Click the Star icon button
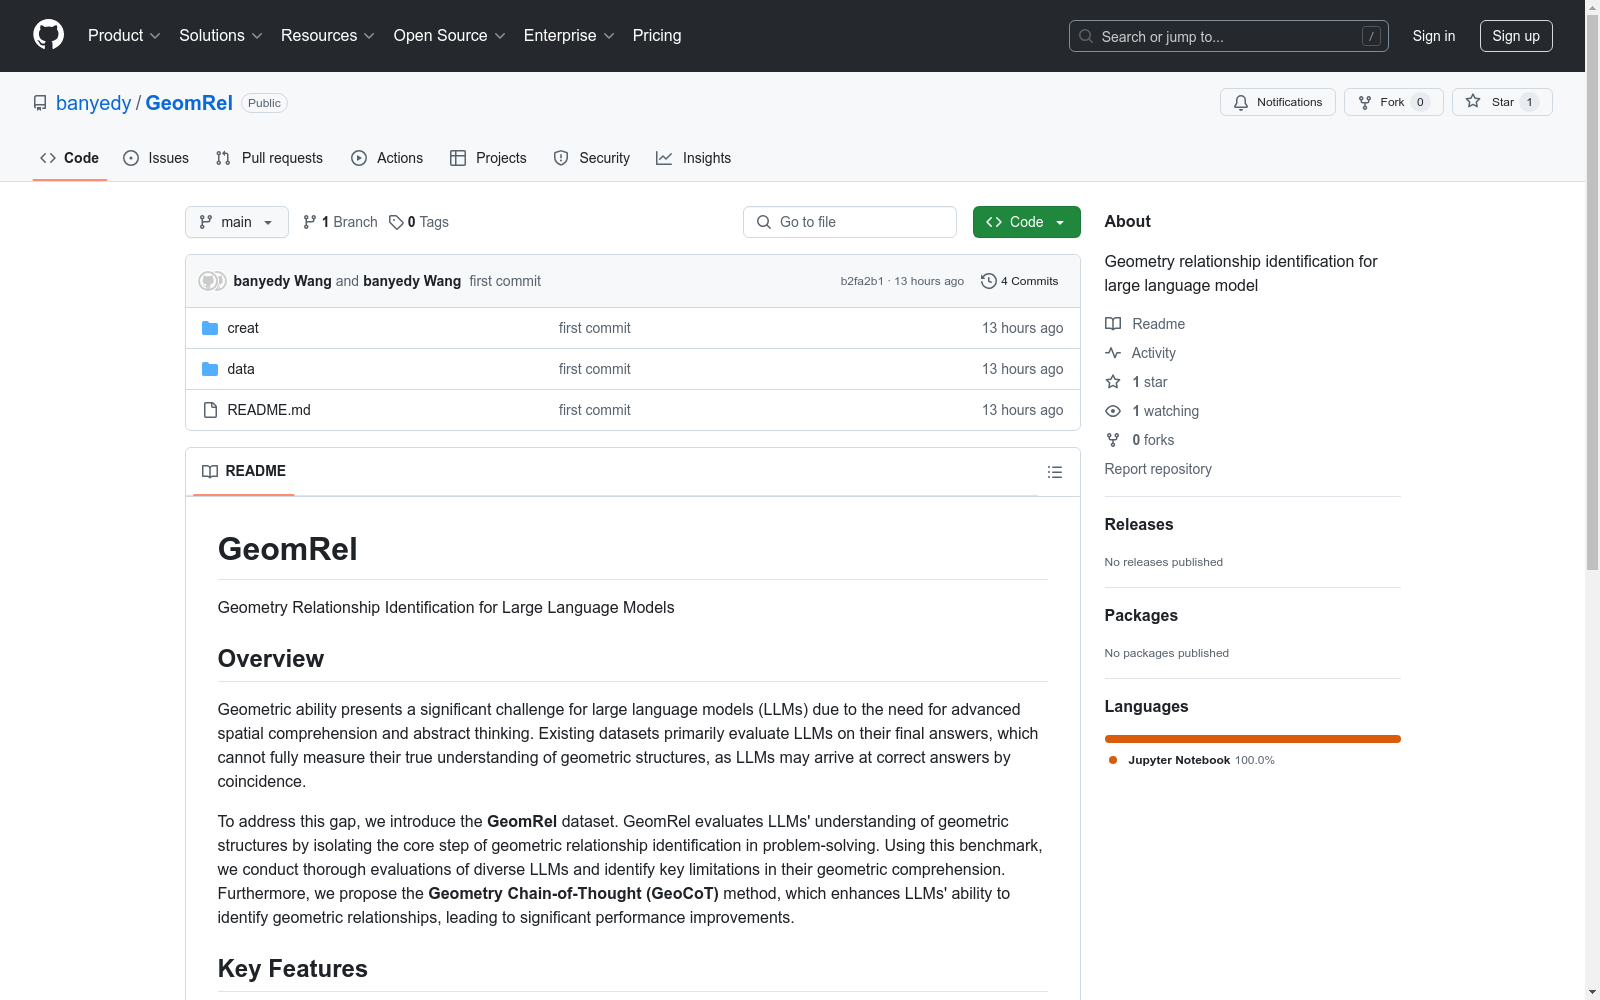The image size is (1600, 1000). (x=1473, y=101)
